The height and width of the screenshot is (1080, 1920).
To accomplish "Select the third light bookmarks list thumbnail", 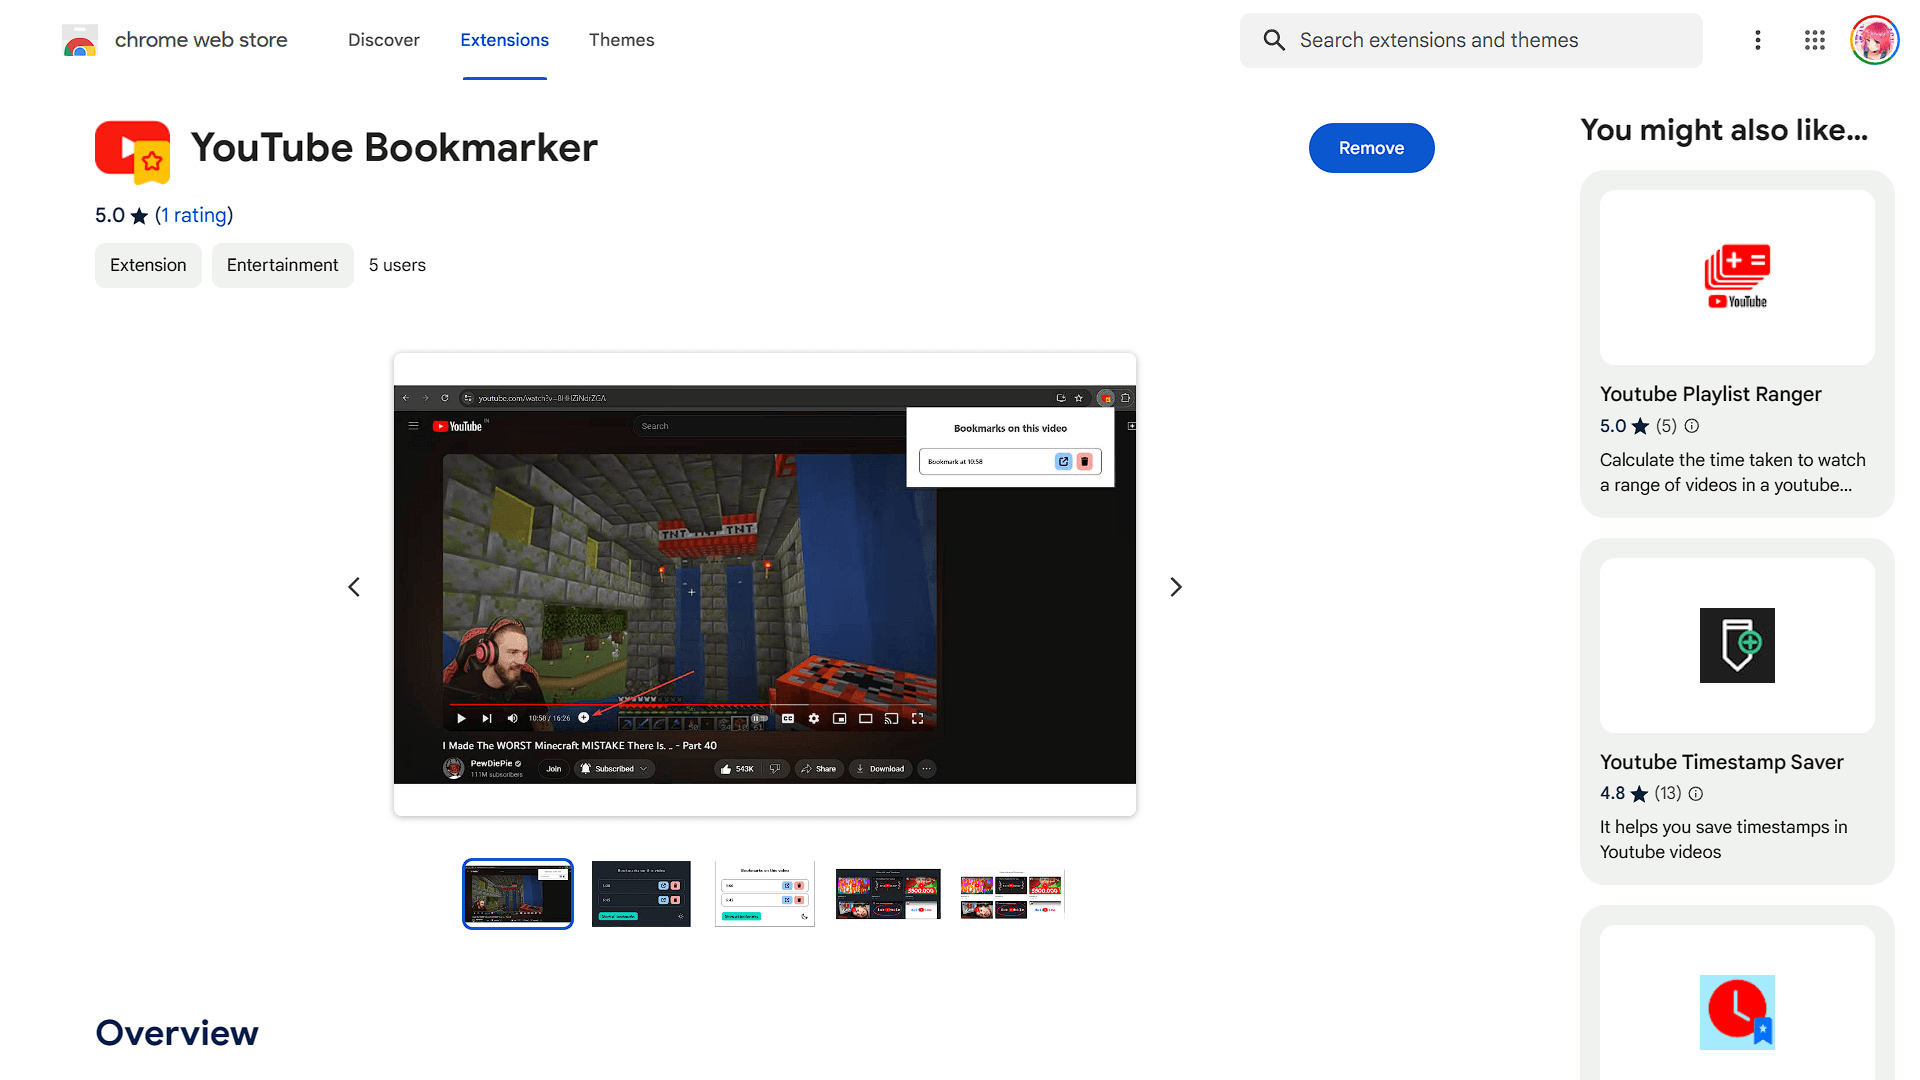I will tap(765, 894).
